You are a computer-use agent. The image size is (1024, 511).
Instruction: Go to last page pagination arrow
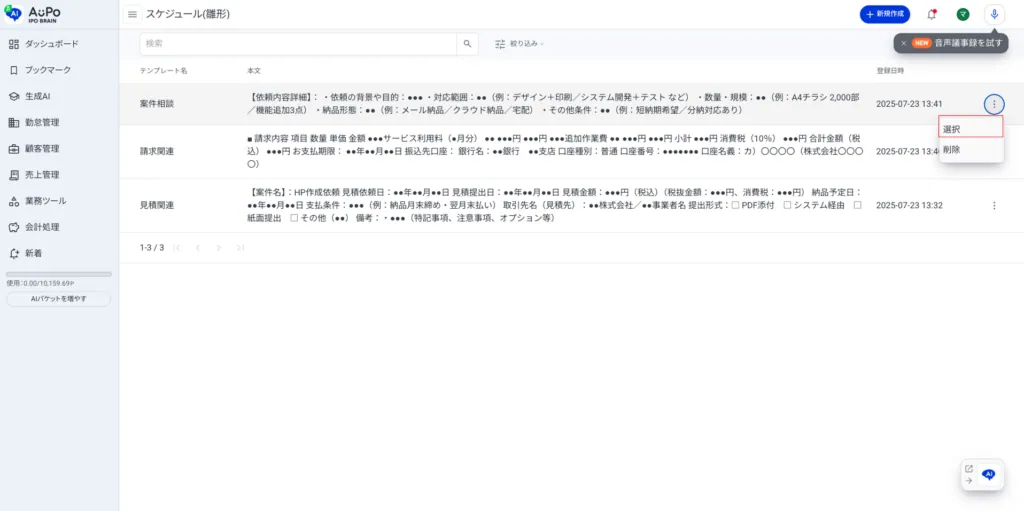click(x=240, y=248)
